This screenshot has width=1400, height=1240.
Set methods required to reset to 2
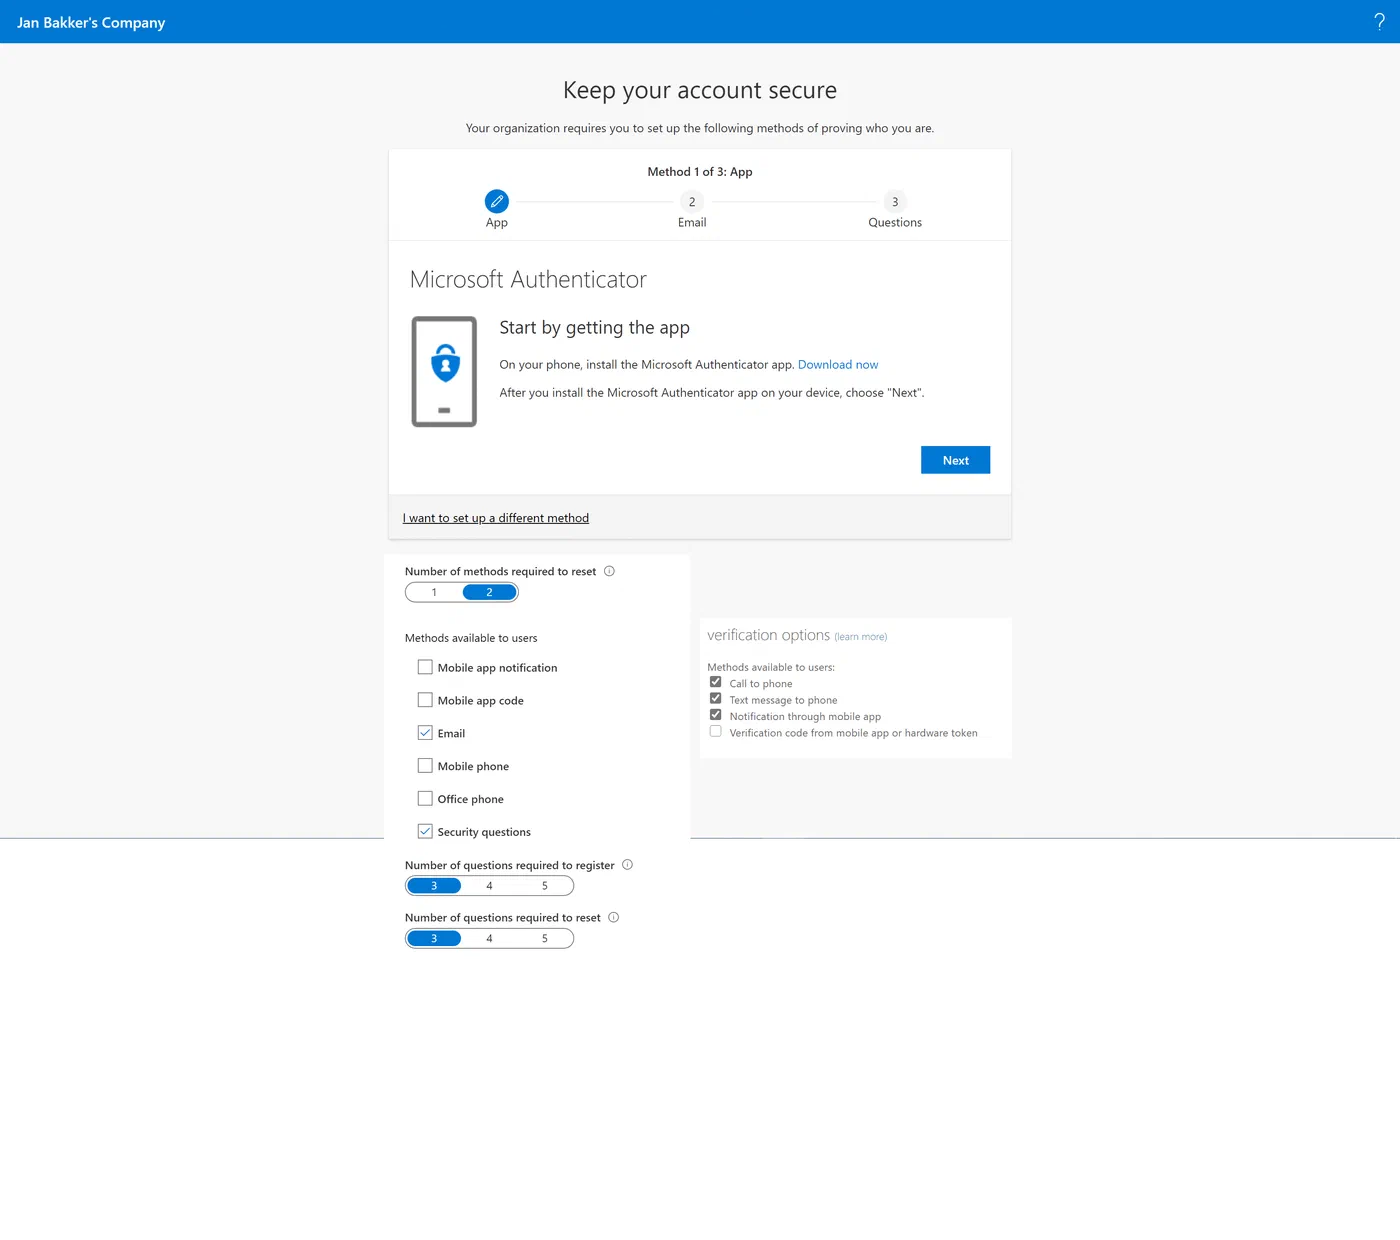(x=489, y=592)
